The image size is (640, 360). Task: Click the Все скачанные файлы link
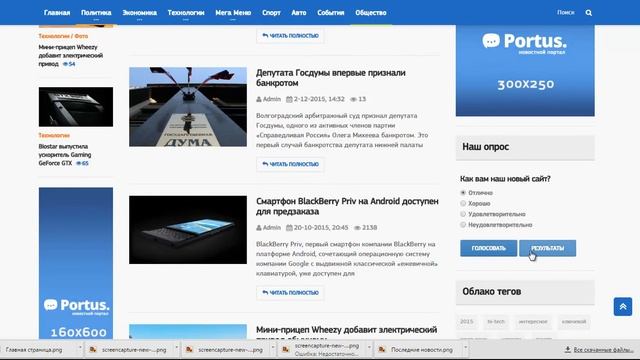603,350
